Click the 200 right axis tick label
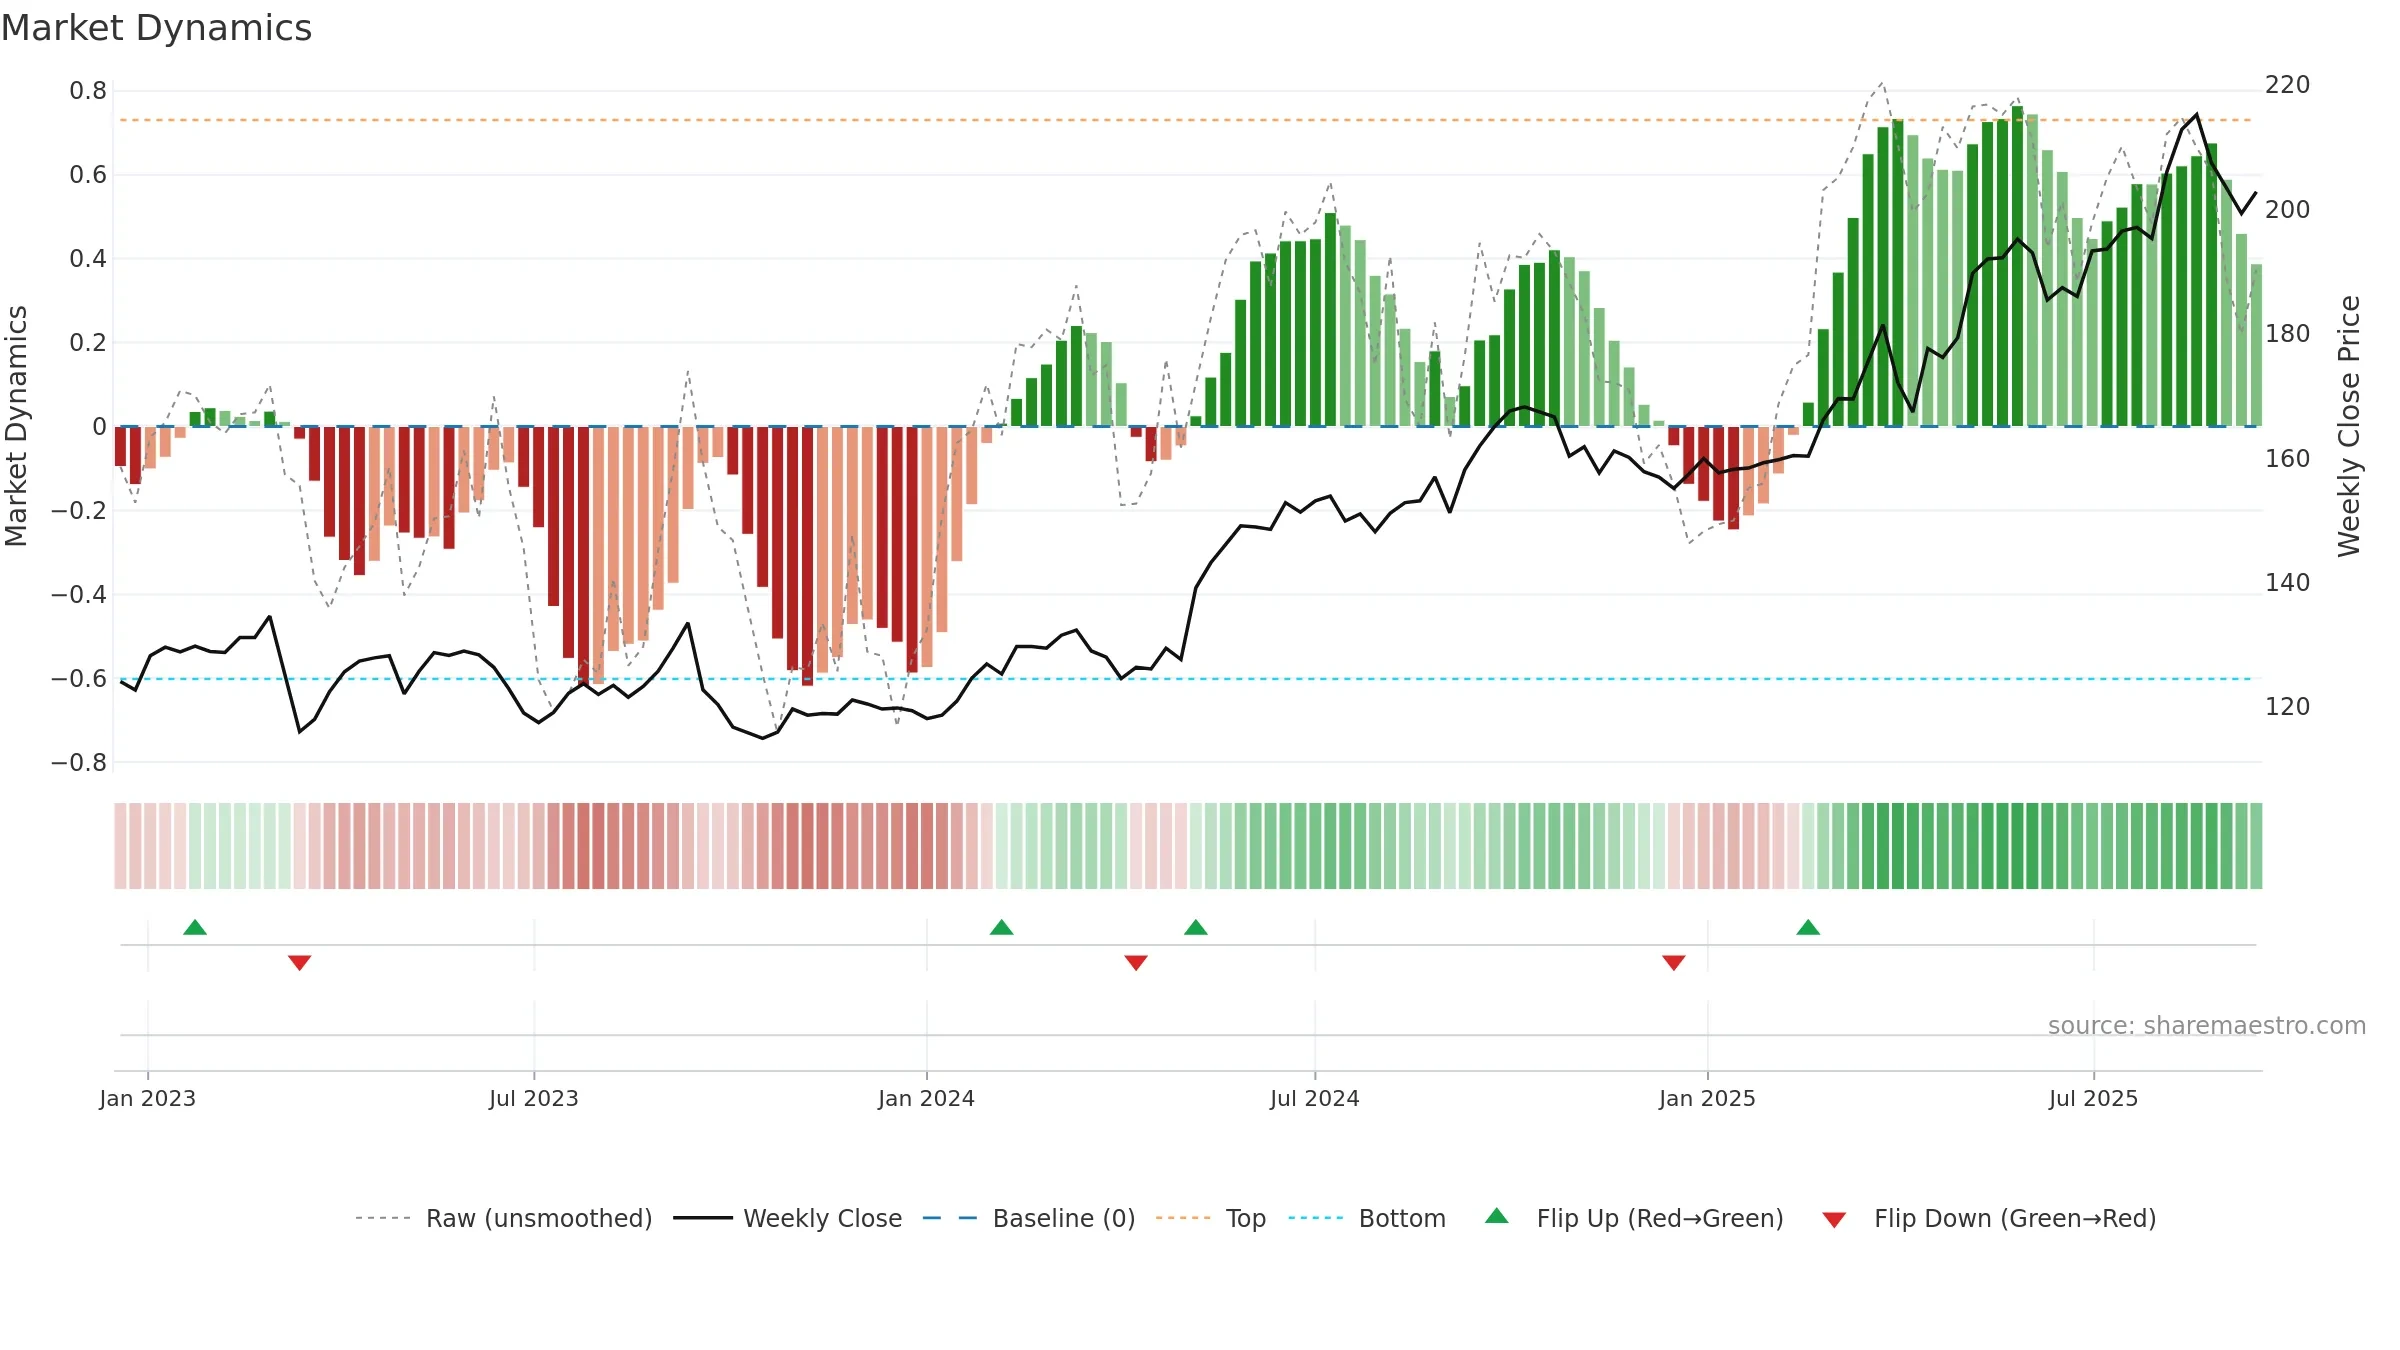Viewport: 2400px width, 1350px height. [2288, 210]
